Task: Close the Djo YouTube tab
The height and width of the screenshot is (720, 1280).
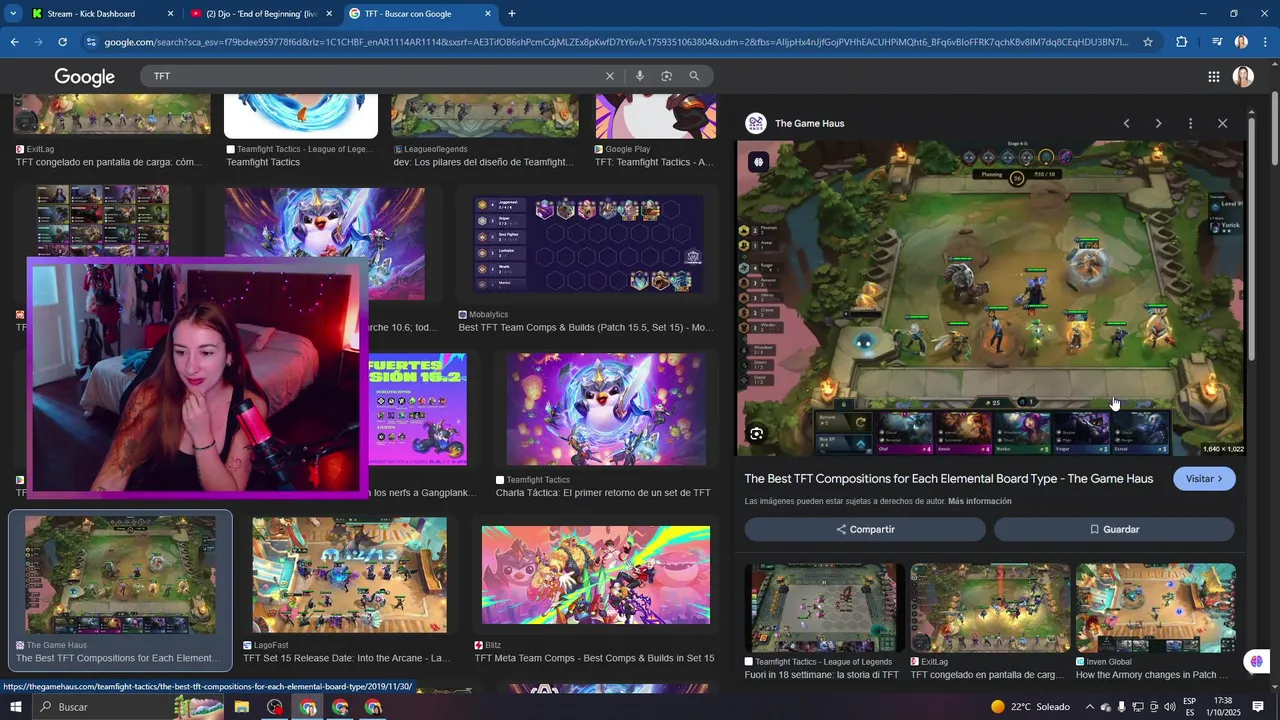Action: pos(329,14)
